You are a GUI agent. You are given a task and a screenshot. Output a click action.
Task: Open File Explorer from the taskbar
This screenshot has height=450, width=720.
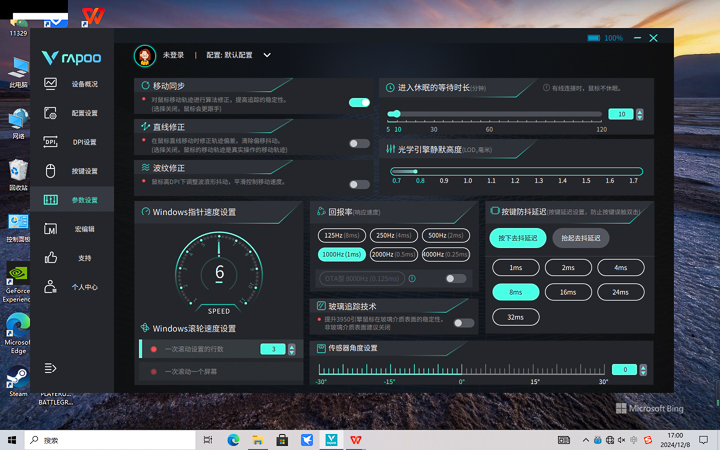coord(258,440)
